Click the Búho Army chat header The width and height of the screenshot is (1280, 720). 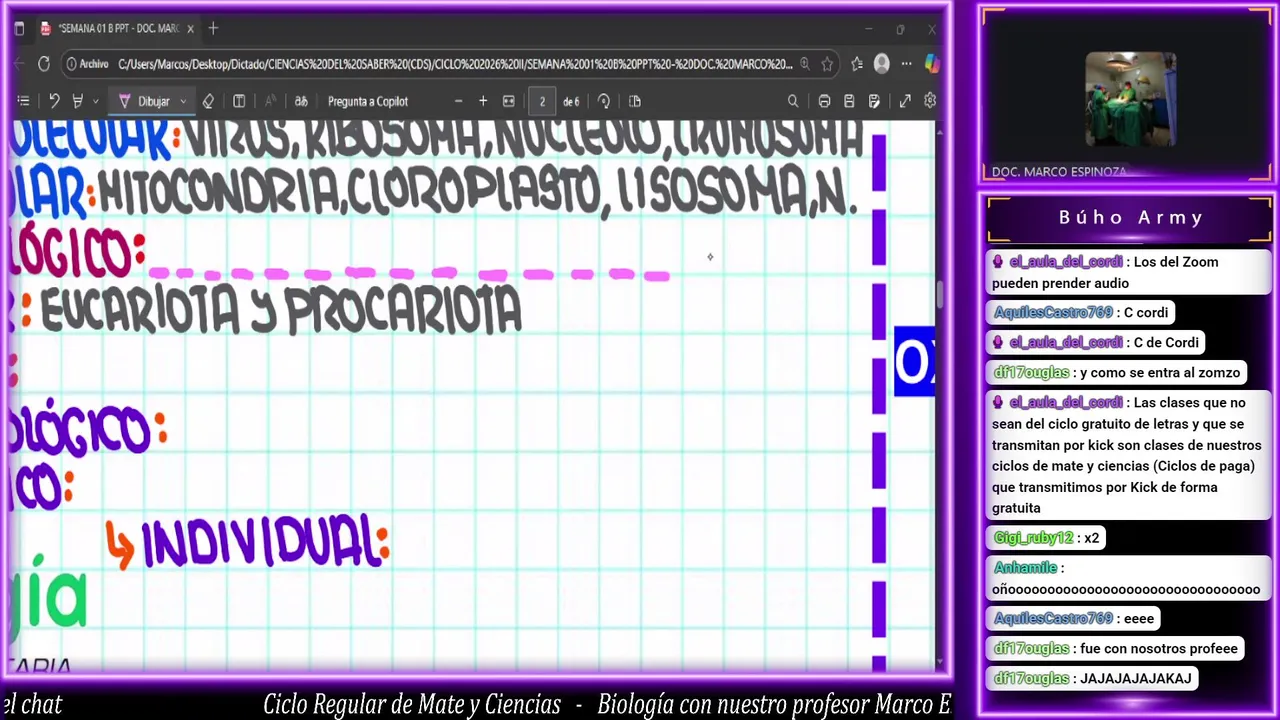(1130, 218)
